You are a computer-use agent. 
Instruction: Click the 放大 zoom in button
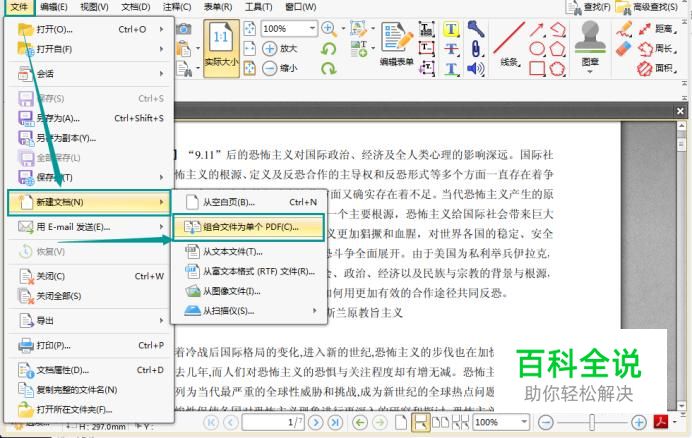[280, 49]
